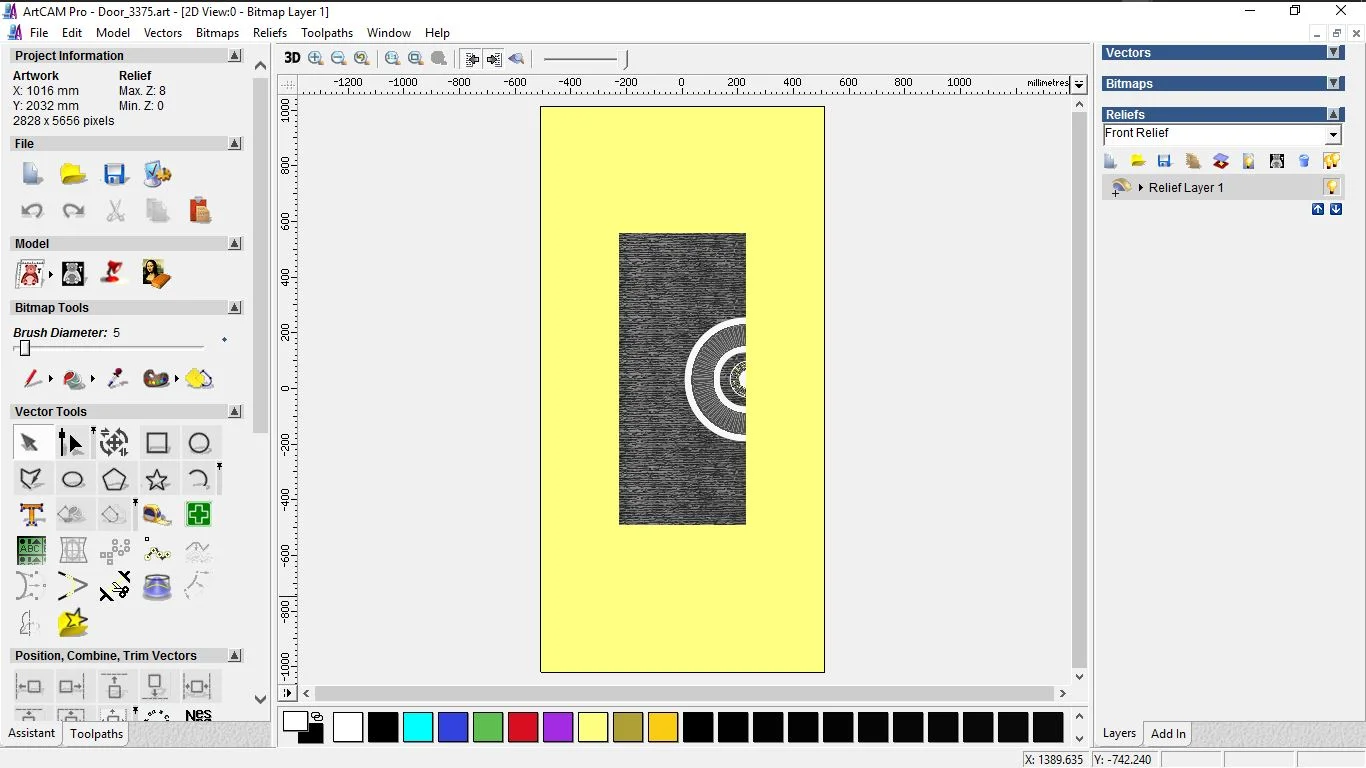The height and width of the screenshot is (768, 1366).
Task: Toggle visibility bulb of Relief Layer 1
Action: pos(1331,187)
